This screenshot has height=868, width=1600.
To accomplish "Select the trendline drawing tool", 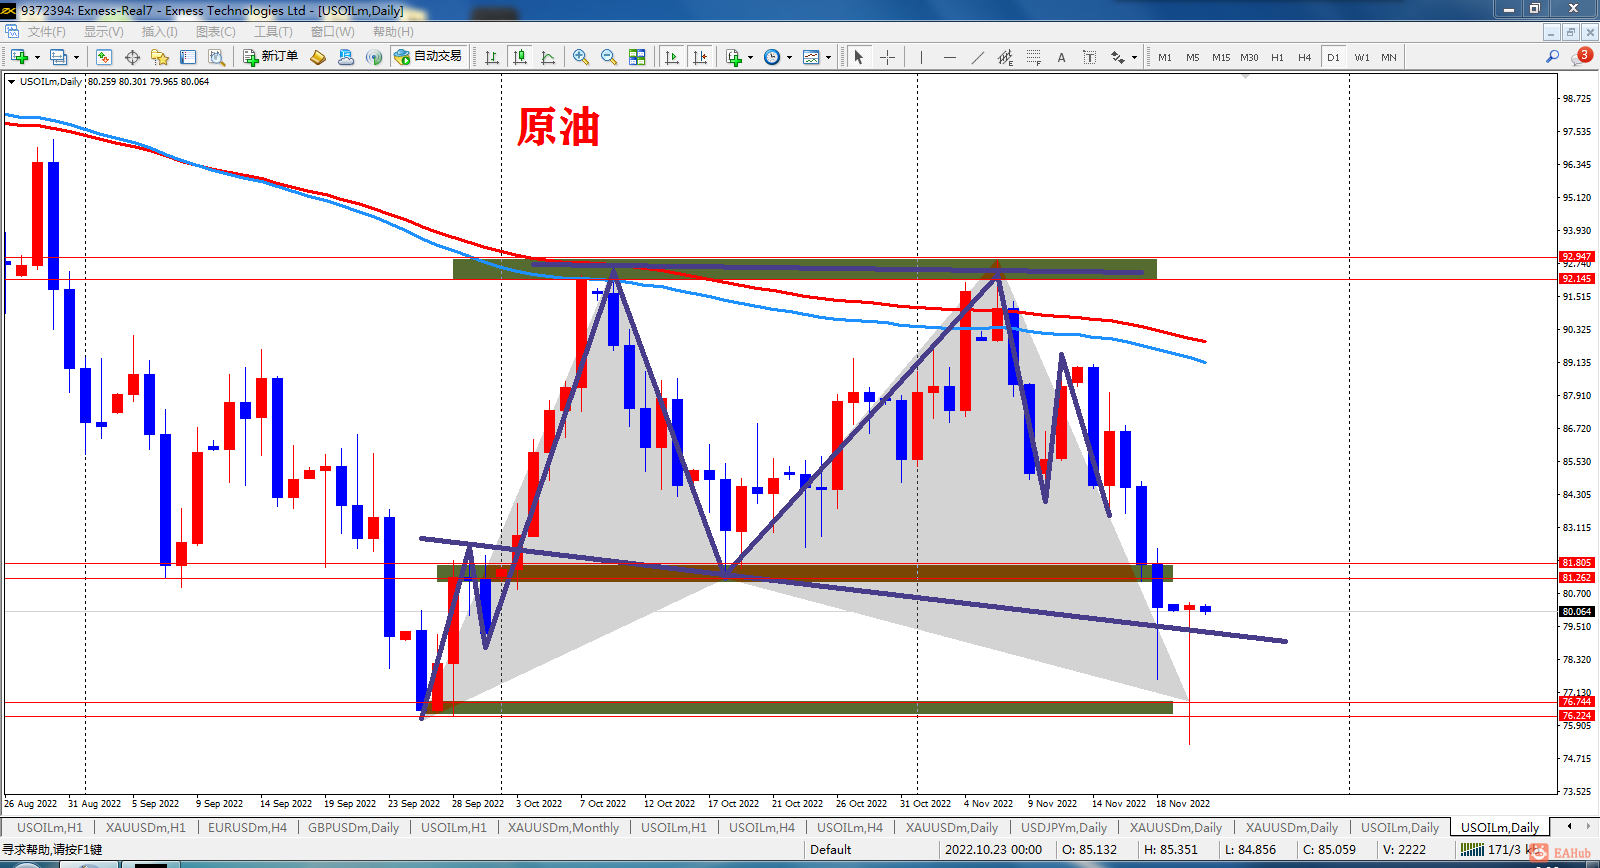I will pos(977,57).
